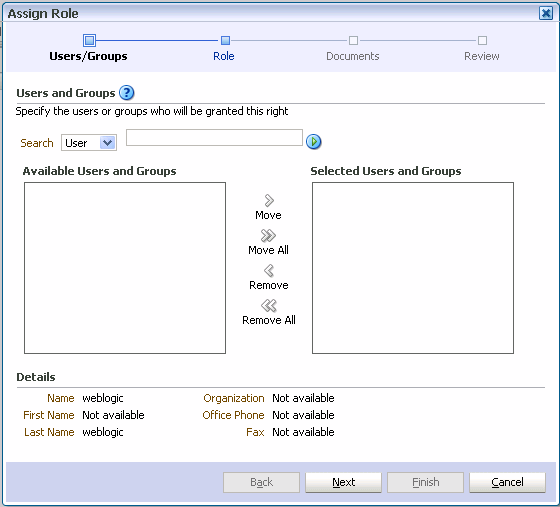Select the Documents step marker

(354, 40)
